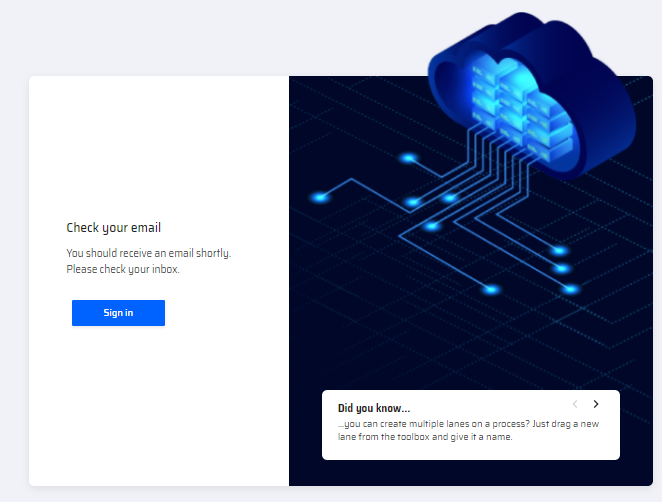Click the cloud server illustration

point(531,97)
